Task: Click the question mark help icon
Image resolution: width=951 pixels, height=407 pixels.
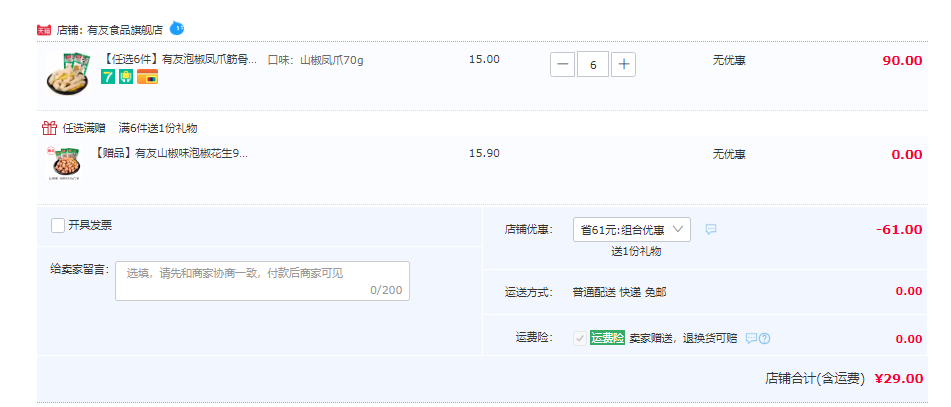Action: point(764,338)
